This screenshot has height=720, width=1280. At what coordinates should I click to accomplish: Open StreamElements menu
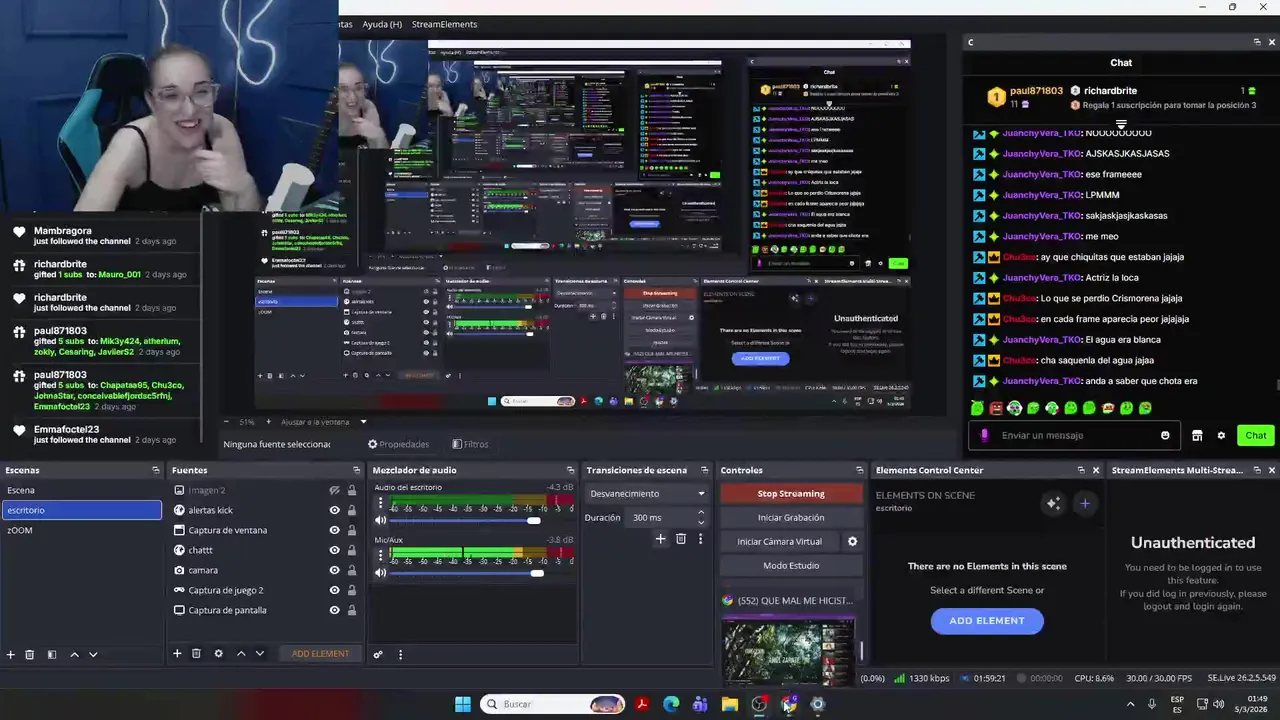pos(444,24)
